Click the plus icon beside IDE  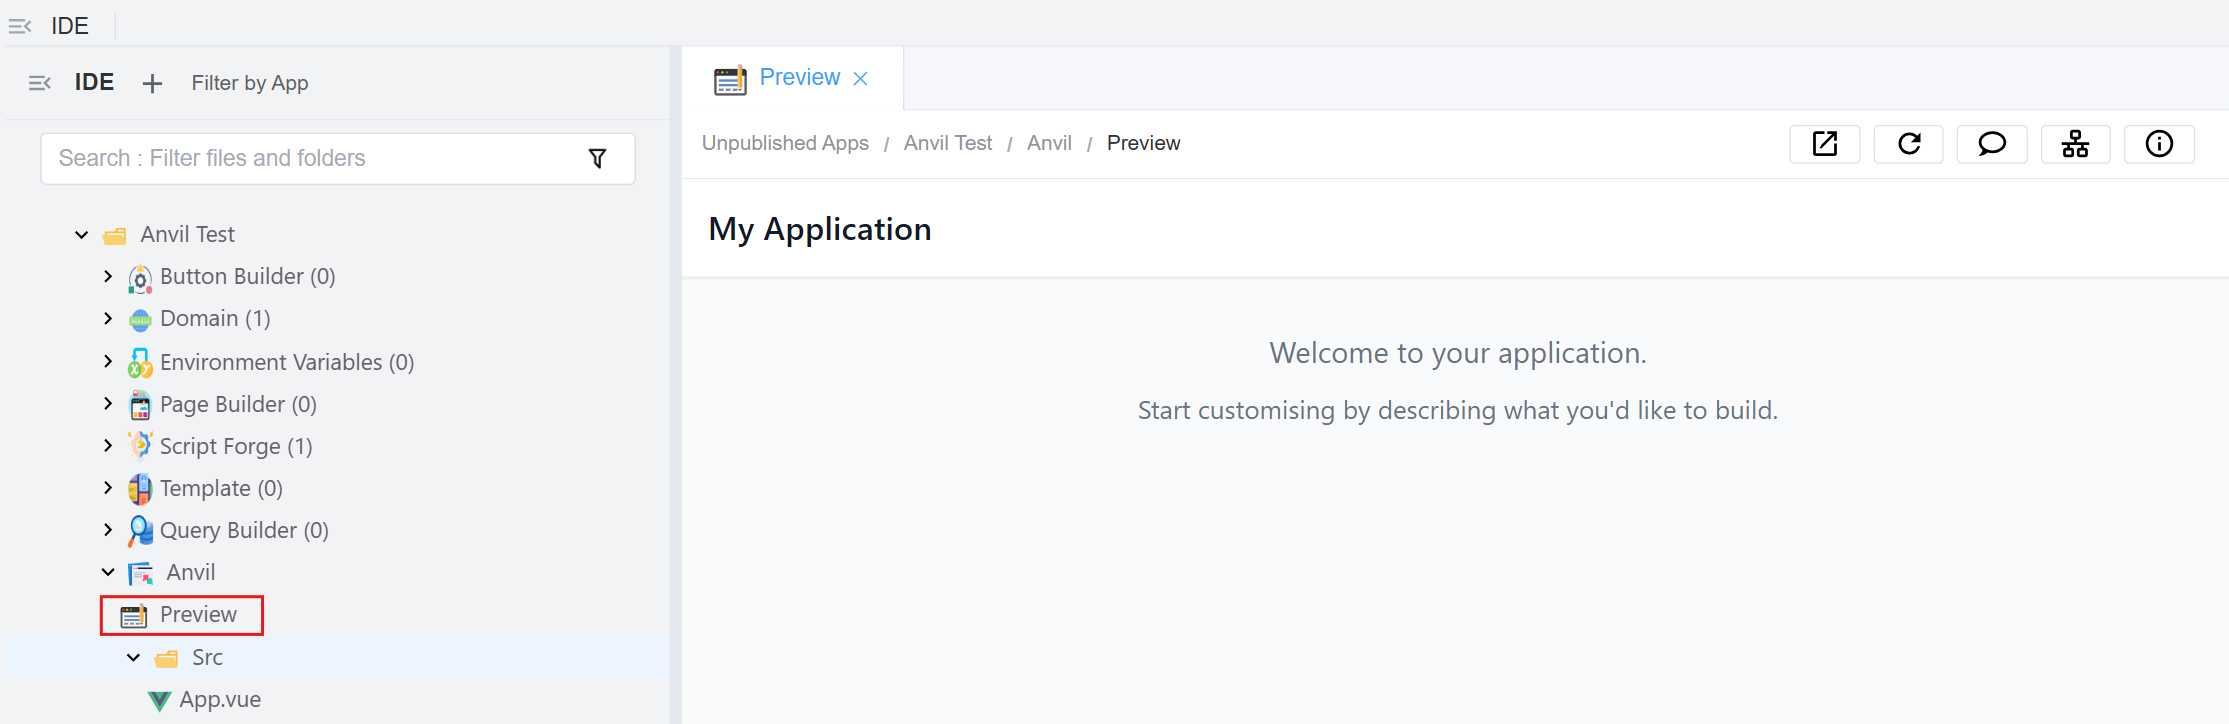point(152,84)
